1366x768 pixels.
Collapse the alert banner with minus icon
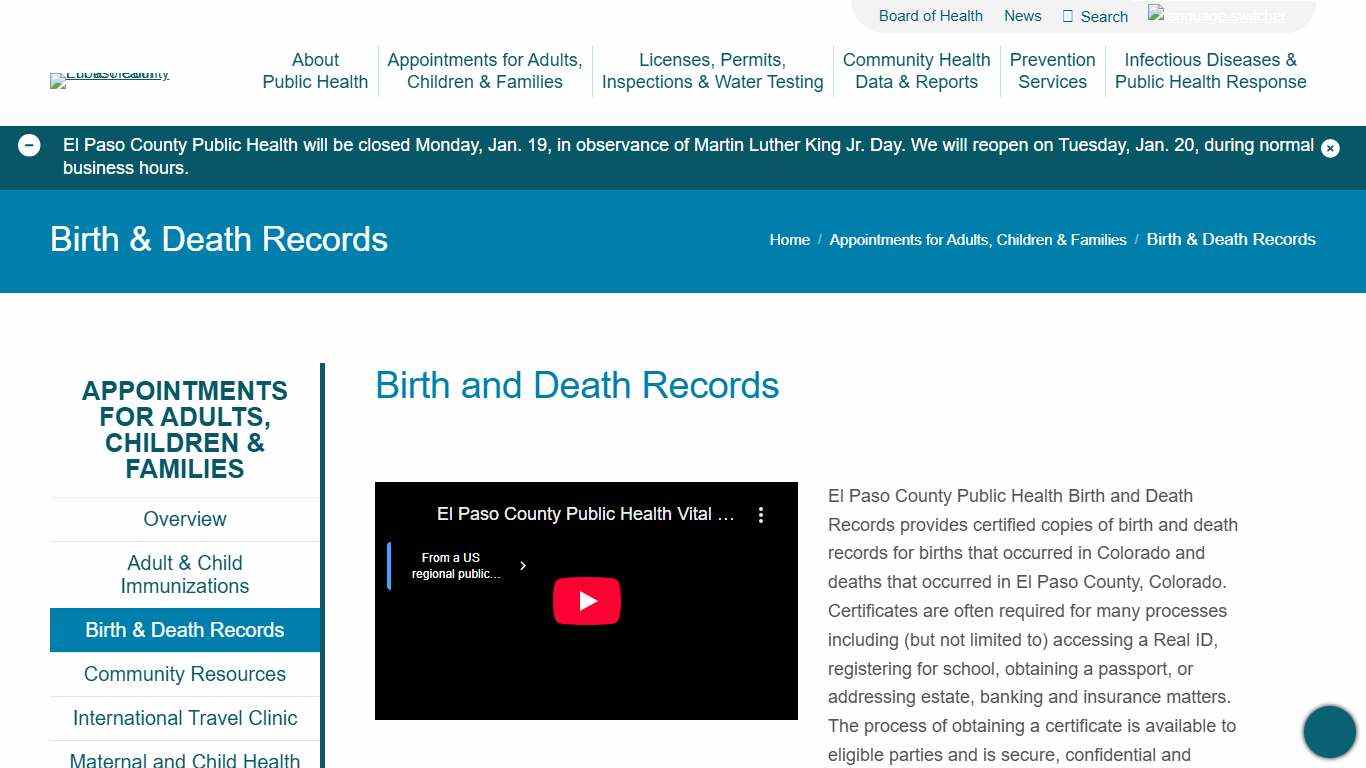[29, 145]
